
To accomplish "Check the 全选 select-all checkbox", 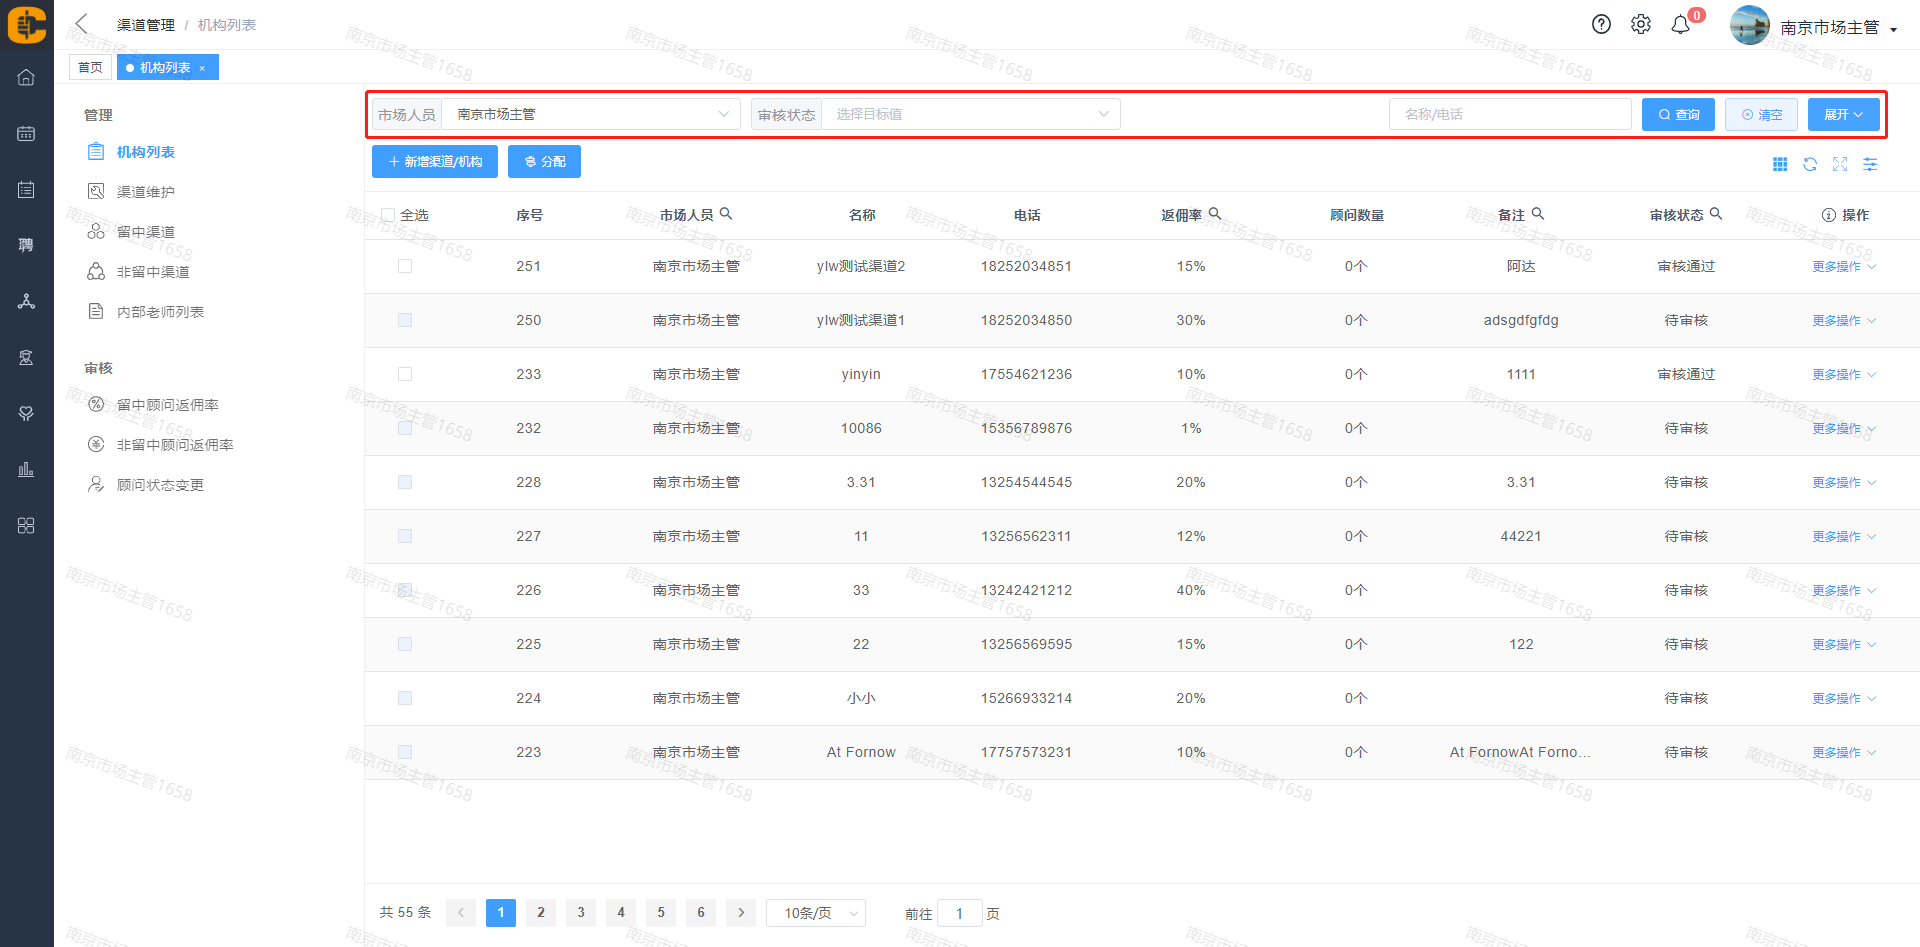I will coord(388,215).
